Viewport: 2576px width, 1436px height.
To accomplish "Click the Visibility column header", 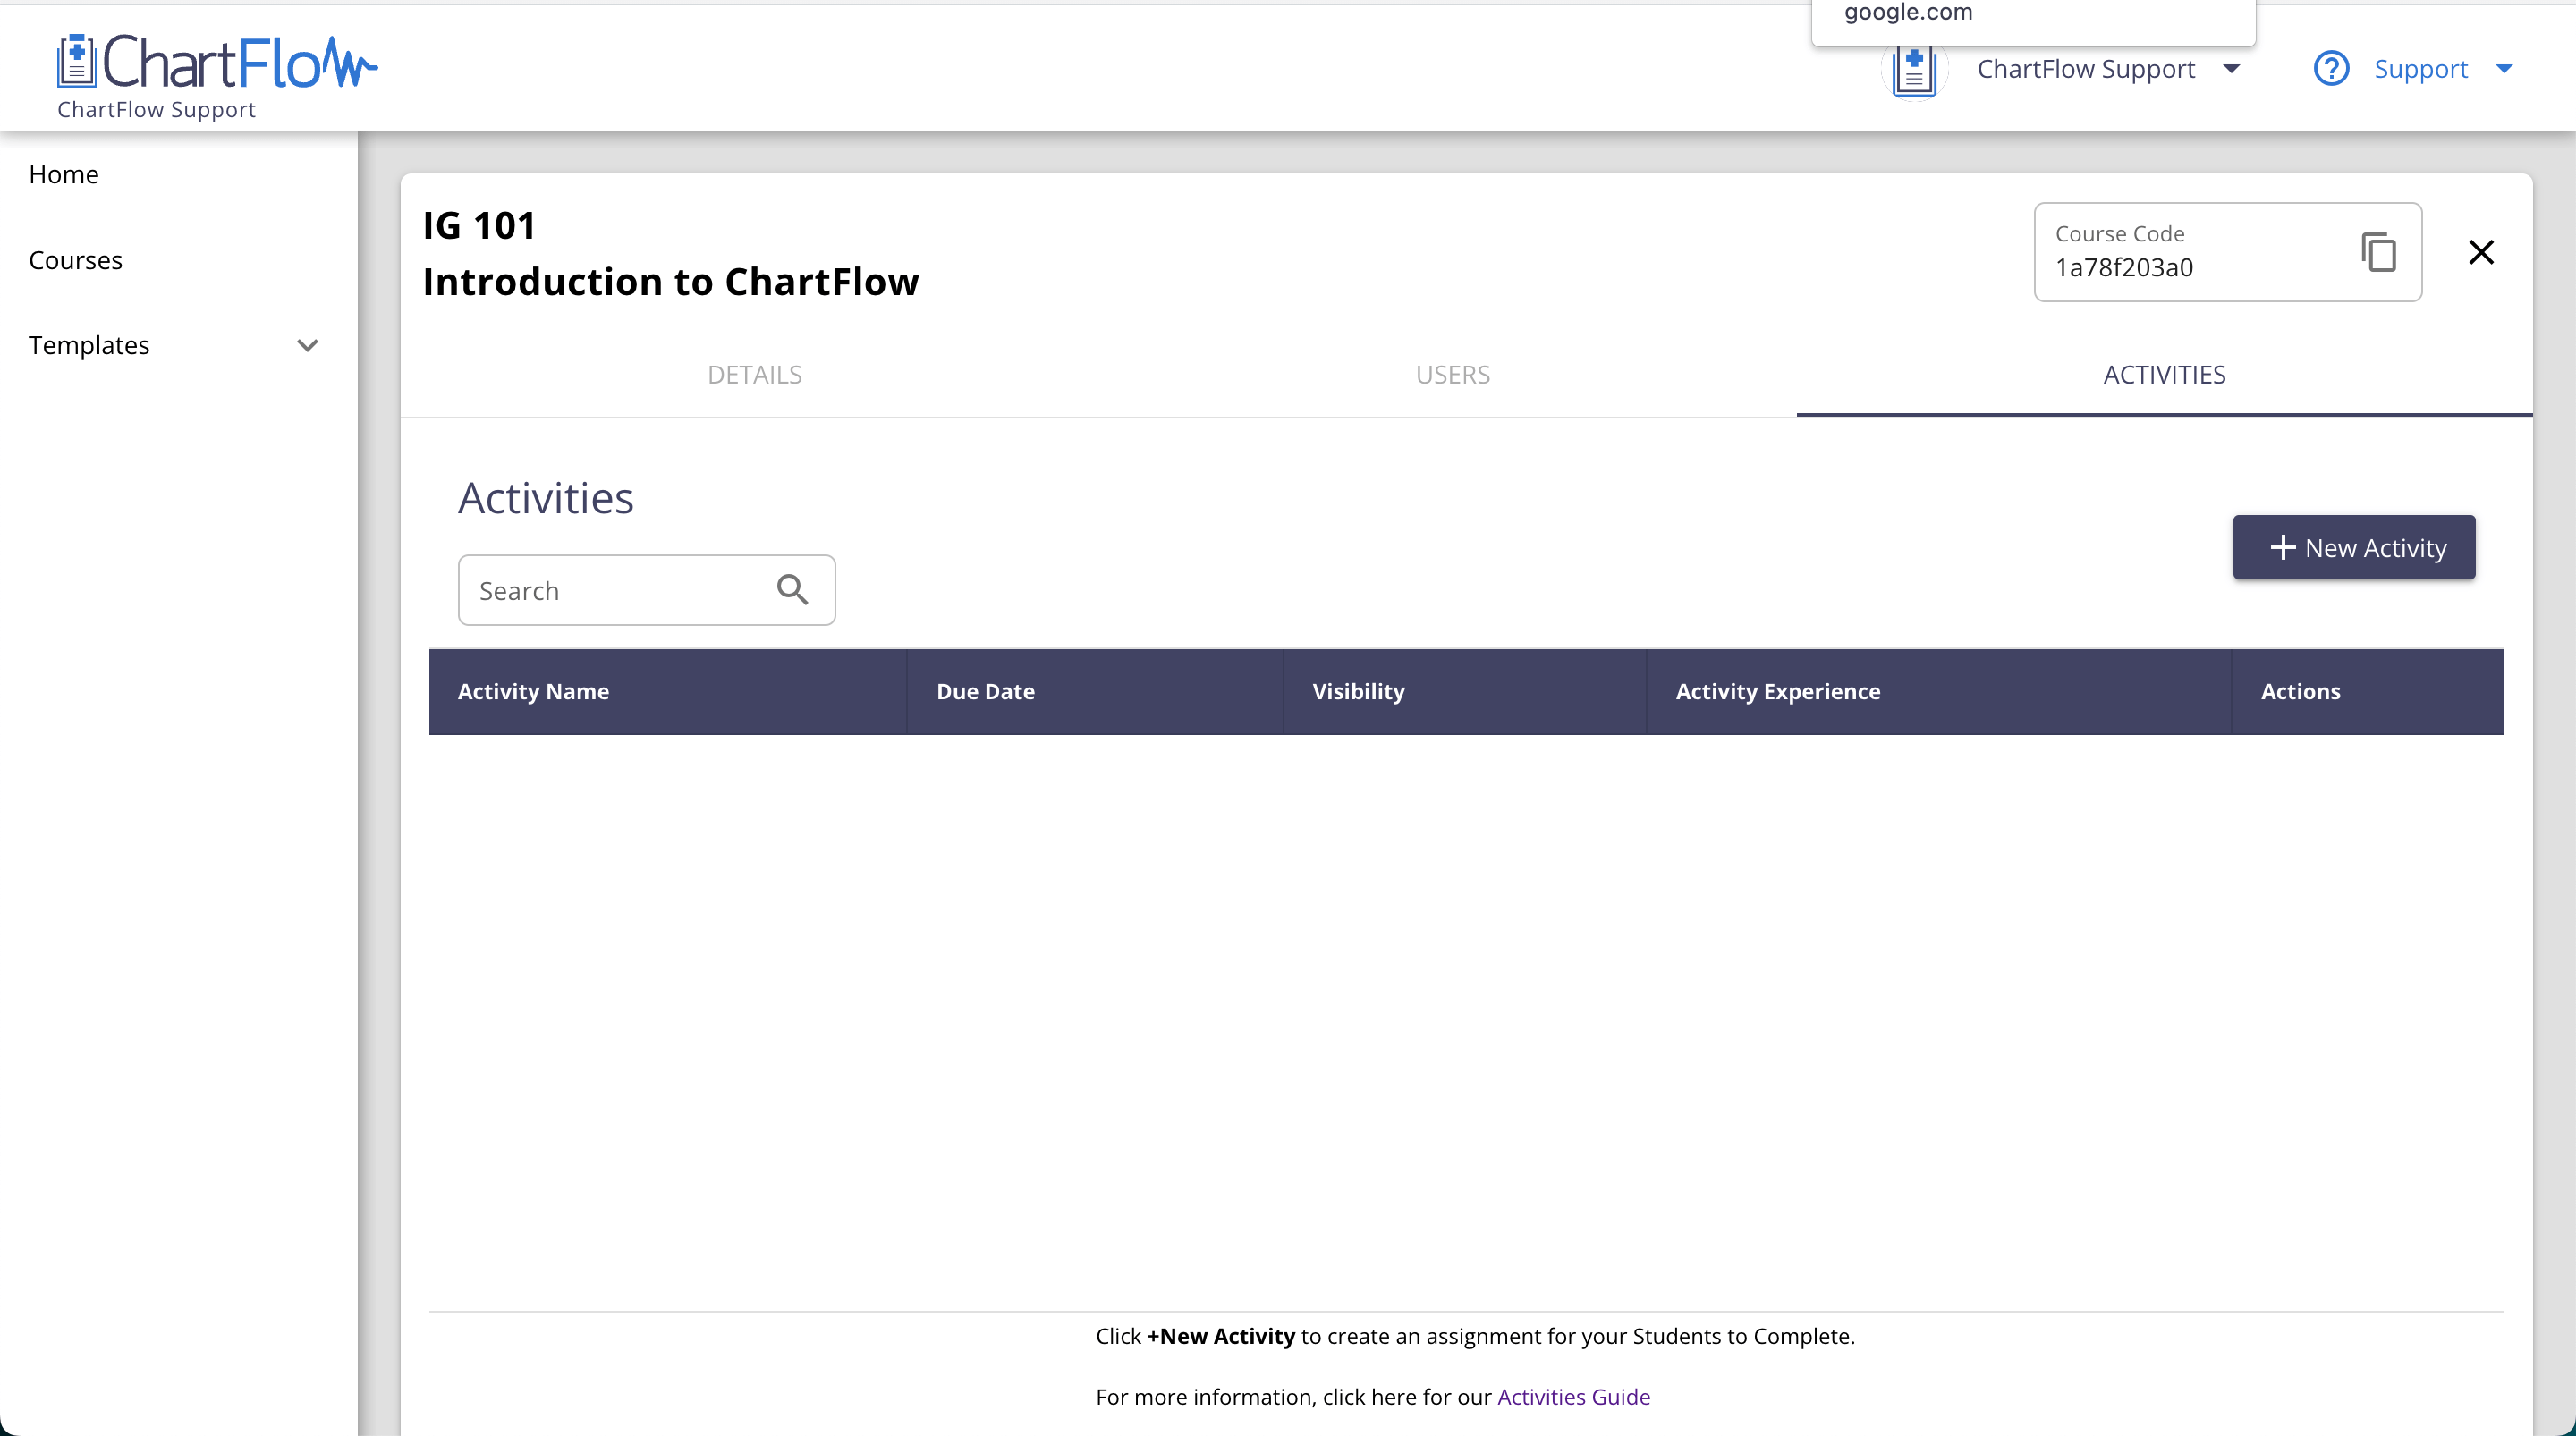I will tap(1358, 692).
